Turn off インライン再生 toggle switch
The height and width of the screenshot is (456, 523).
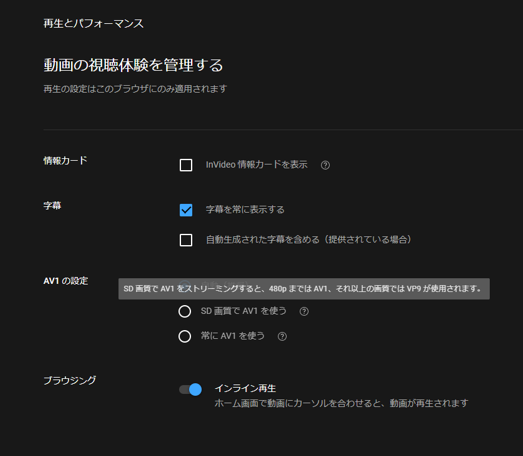tap(190, 389)
